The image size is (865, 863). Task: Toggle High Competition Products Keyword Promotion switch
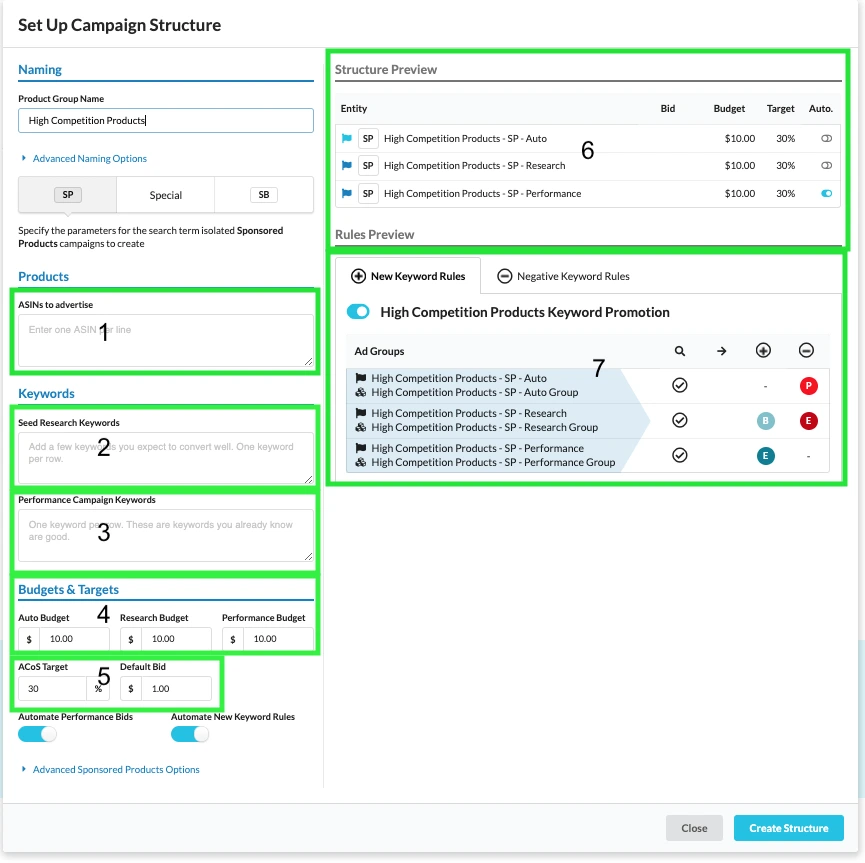358,312
